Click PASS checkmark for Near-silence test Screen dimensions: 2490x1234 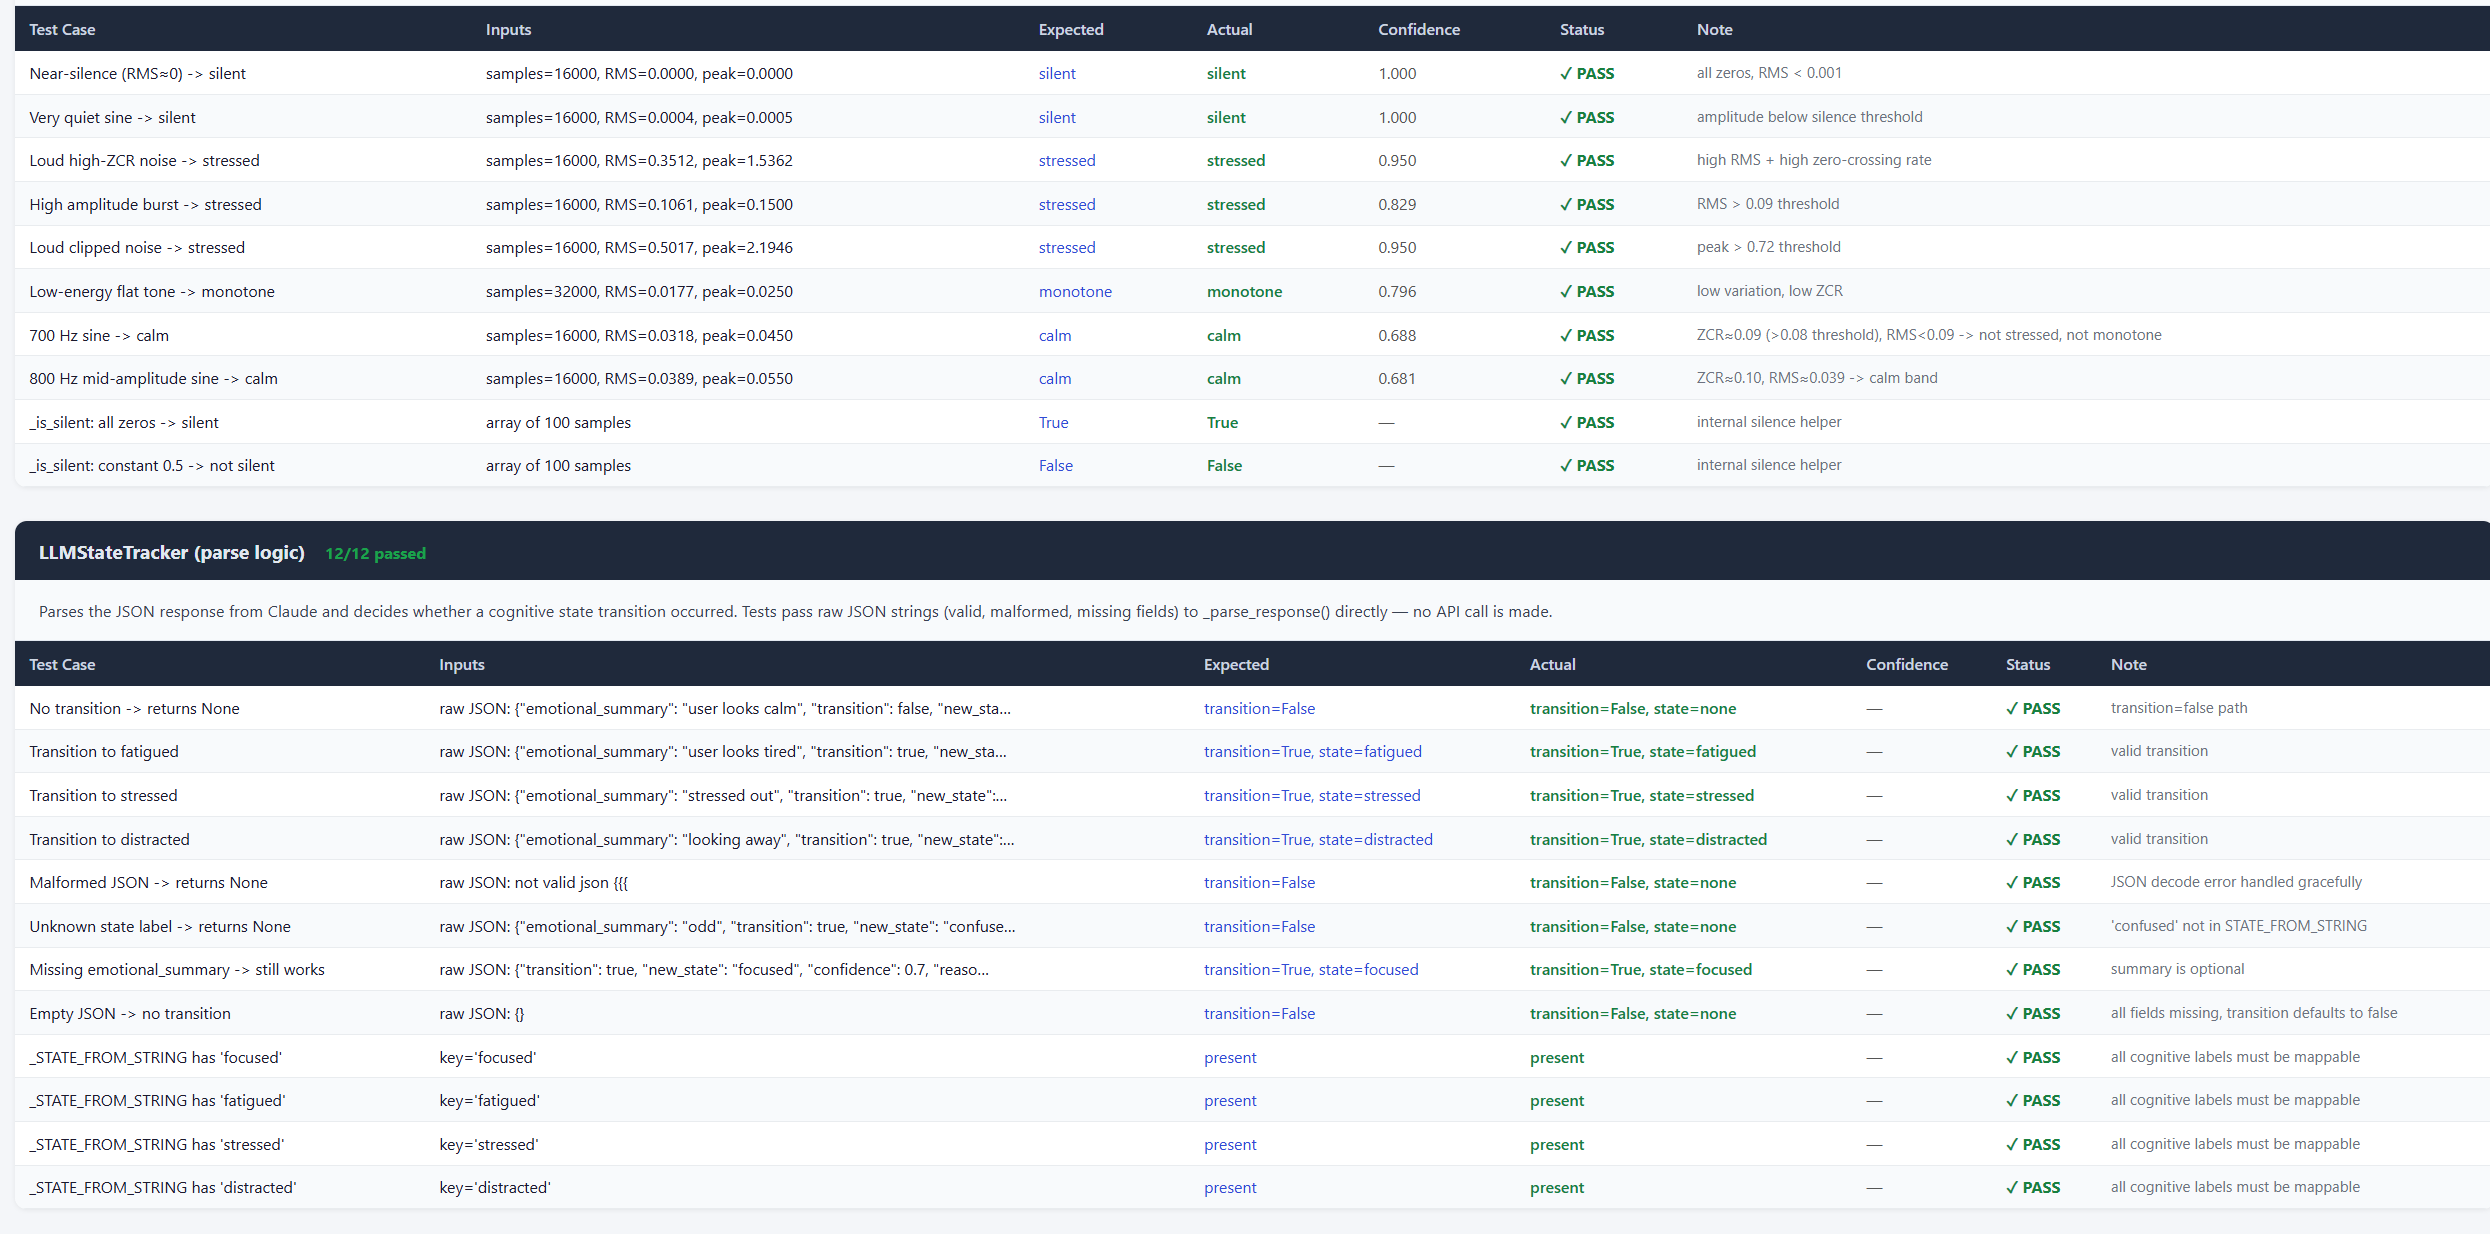click(x=1586, y=74)
